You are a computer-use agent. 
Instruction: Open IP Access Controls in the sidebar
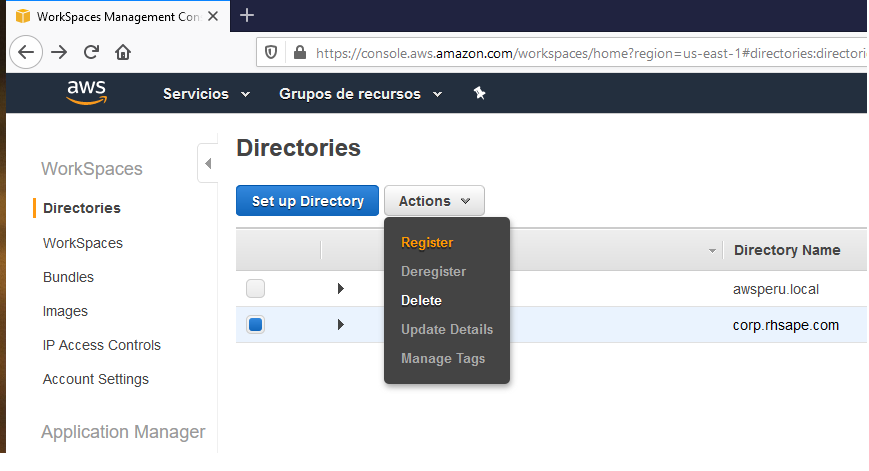coord(102,345)
